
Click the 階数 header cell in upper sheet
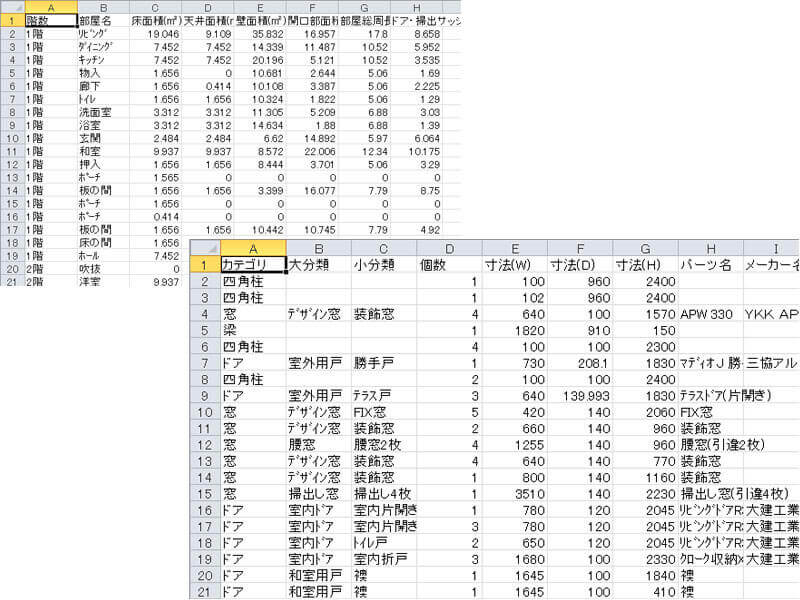pyautogui.click(x=50, y=20)
